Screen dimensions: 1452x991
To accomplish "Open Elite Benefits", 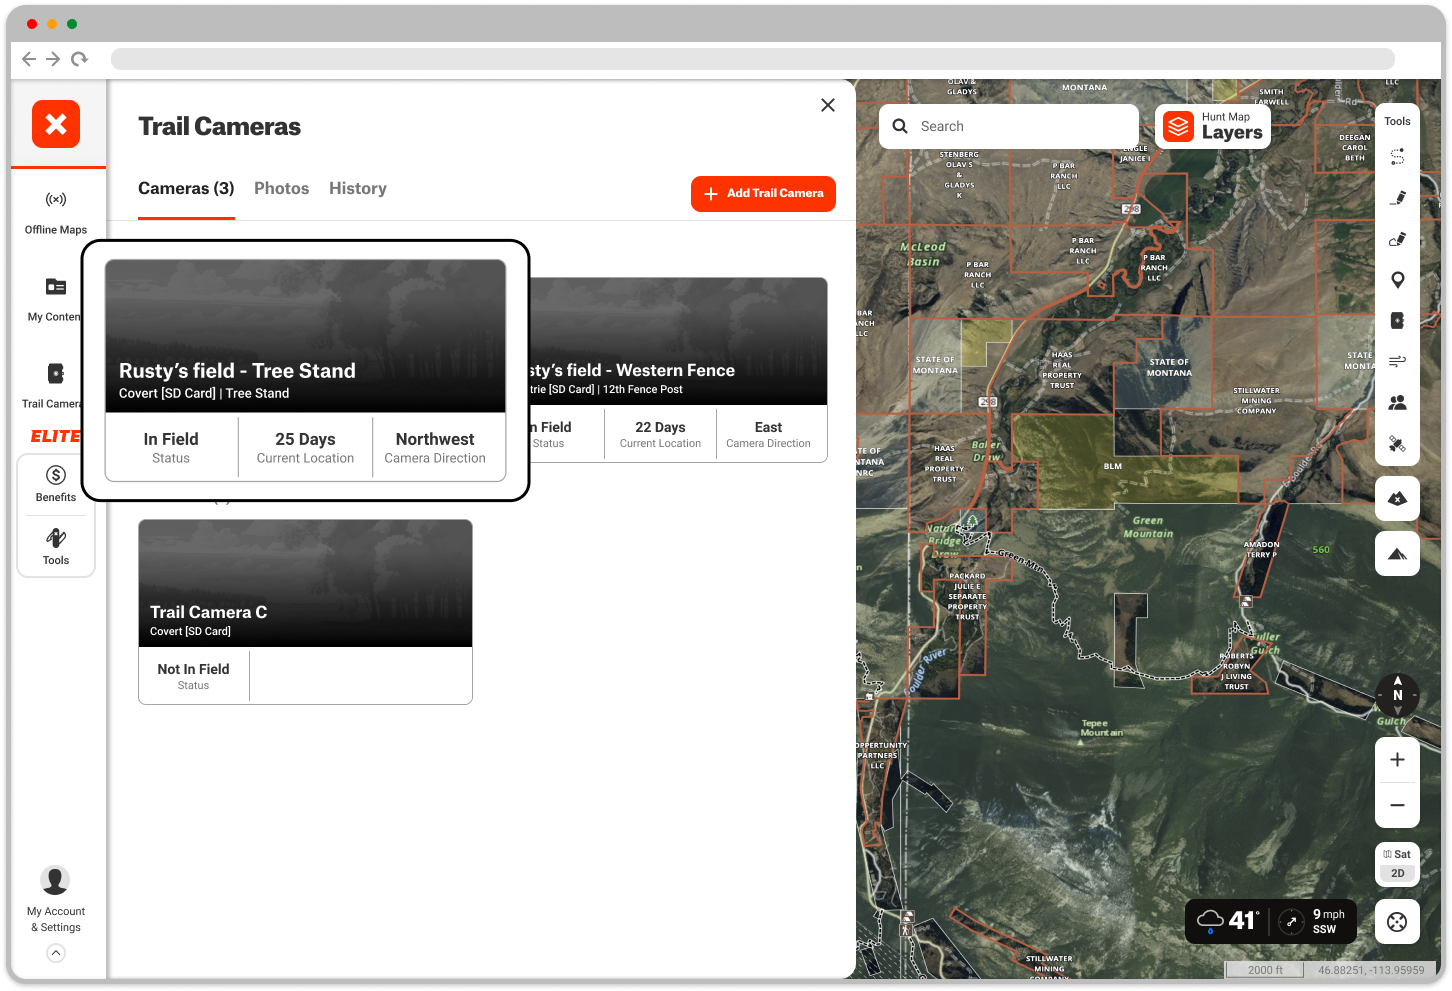I will pyautogui.click(x=56, y=483).
